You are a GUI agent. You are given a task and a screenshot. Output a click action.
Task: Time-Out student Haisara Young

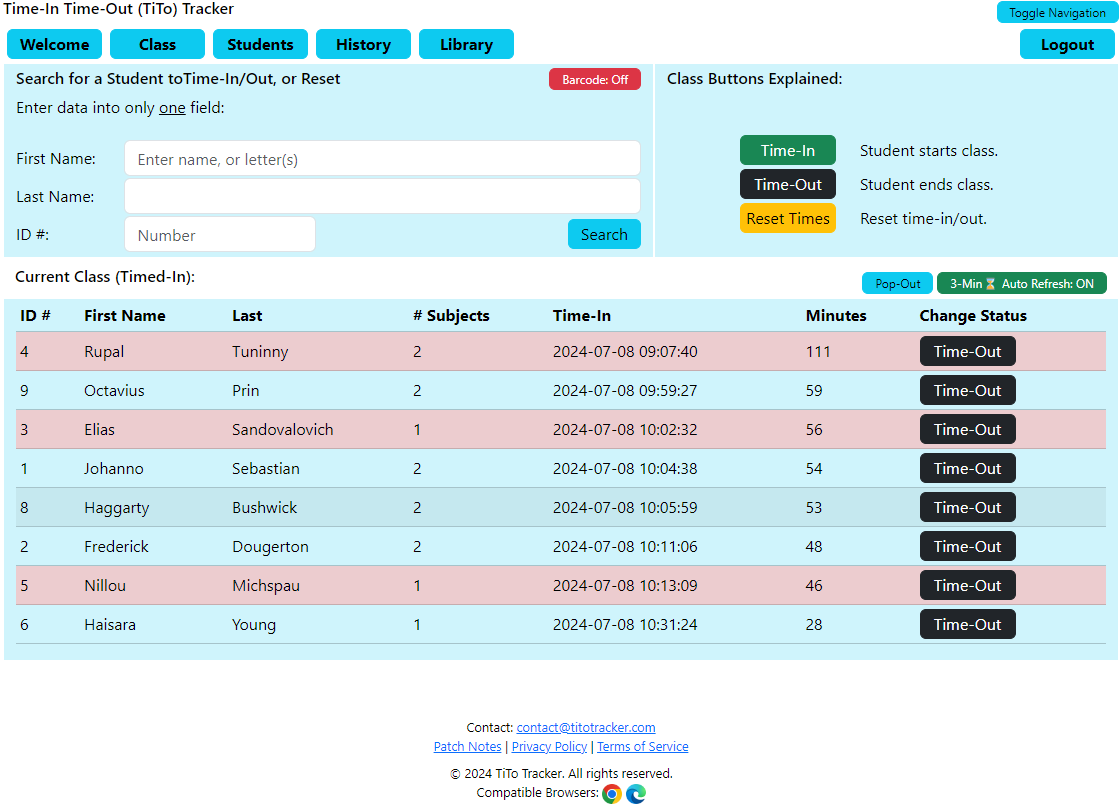click(x=967, y=625)
